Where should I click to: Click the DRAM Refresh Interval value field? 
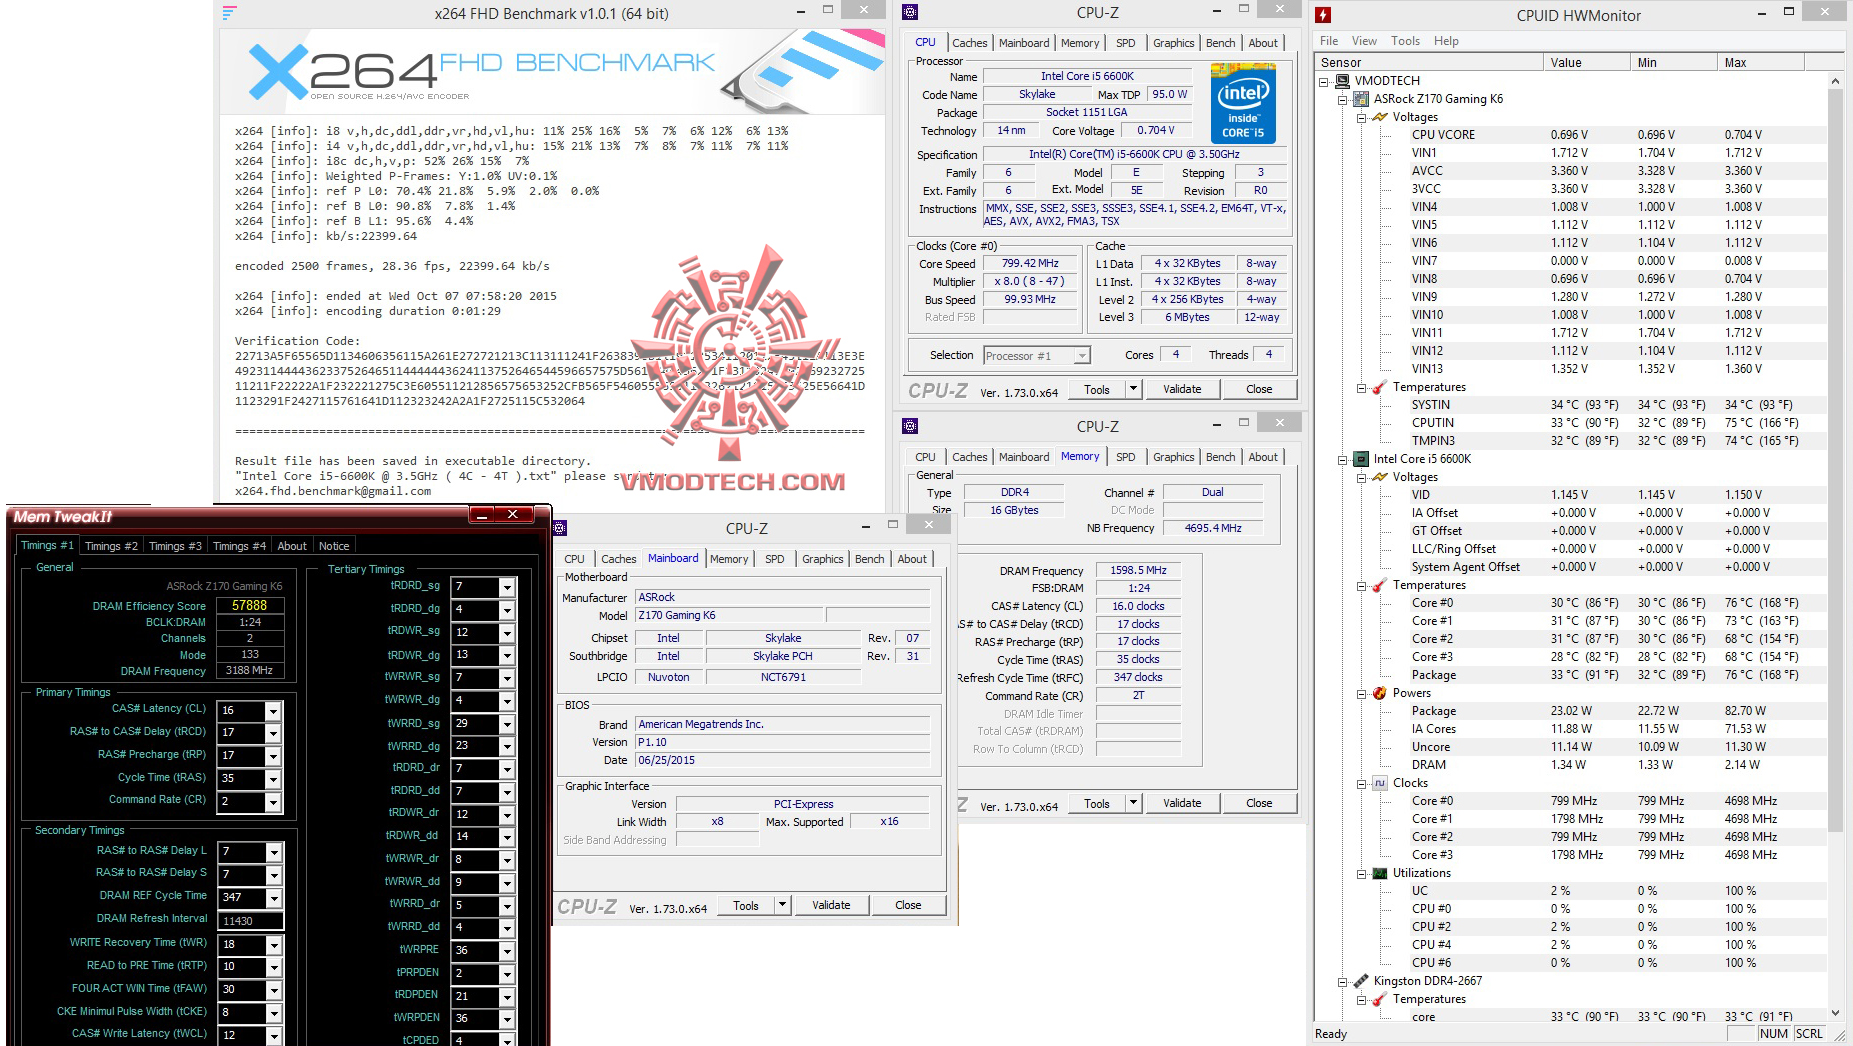pos(250,921)
